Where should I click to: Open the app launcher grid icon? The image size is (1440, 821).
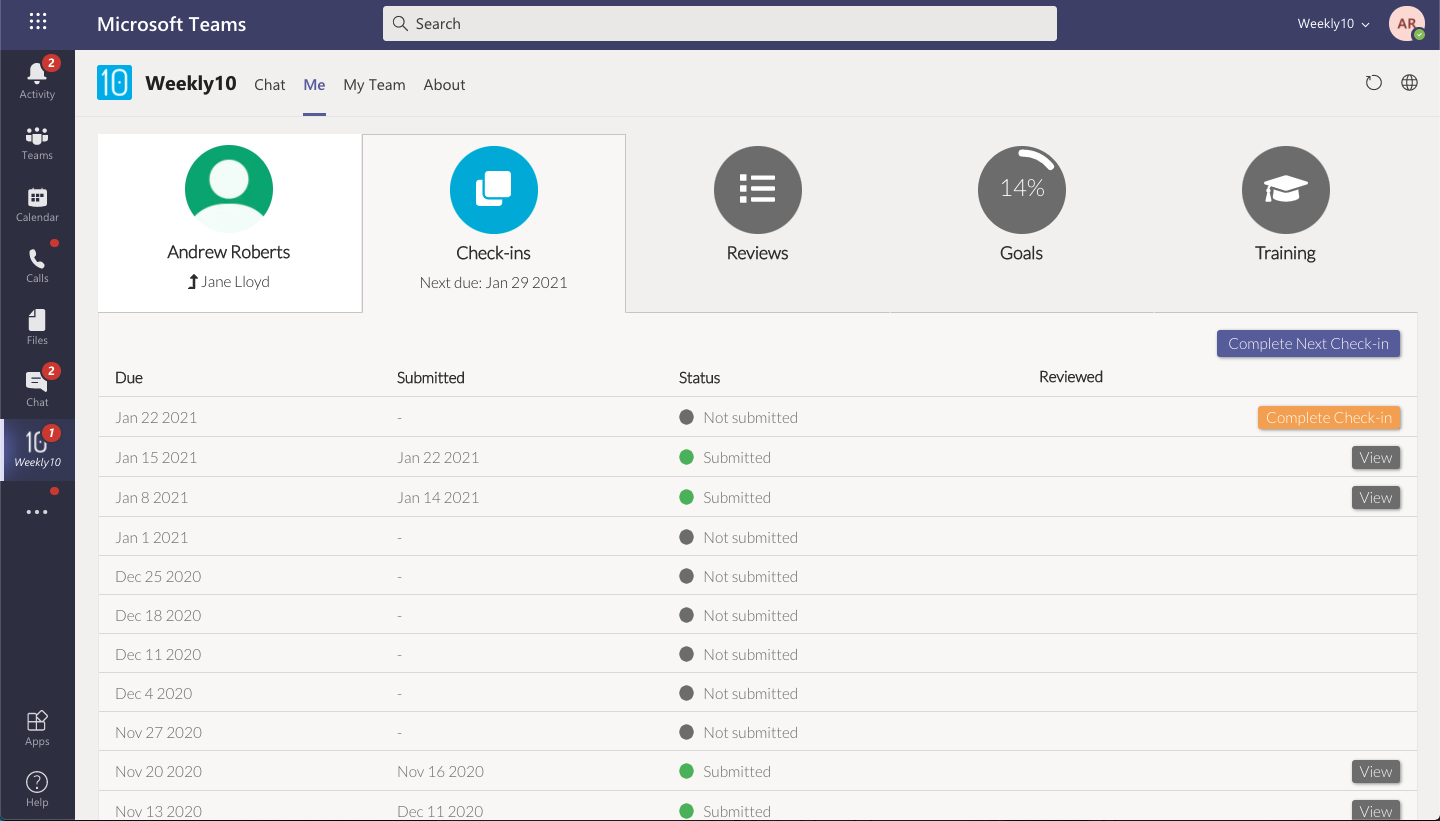coord(37,22)
